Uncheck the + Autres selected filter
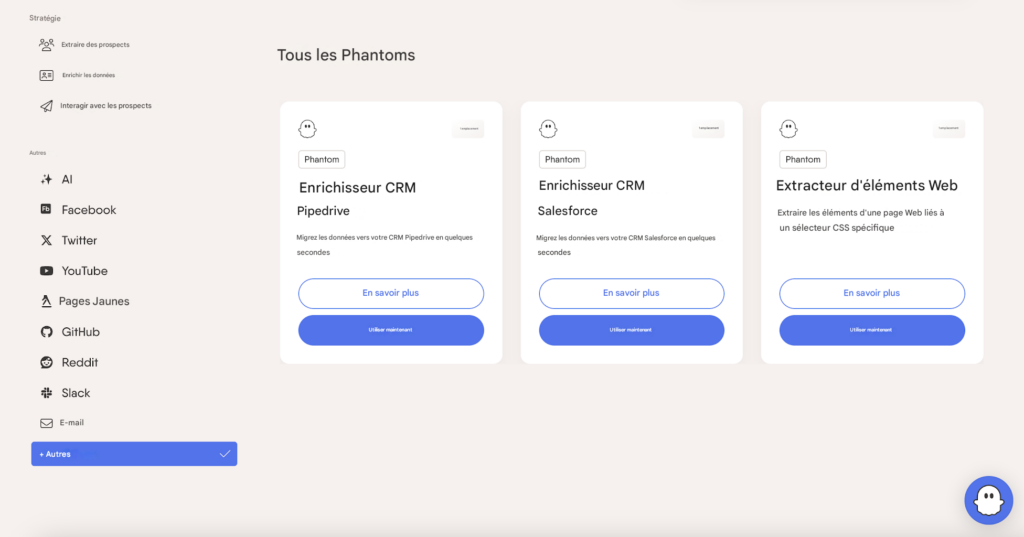The width and height of the screenshot is (1024, 537). tap(134, 454)
